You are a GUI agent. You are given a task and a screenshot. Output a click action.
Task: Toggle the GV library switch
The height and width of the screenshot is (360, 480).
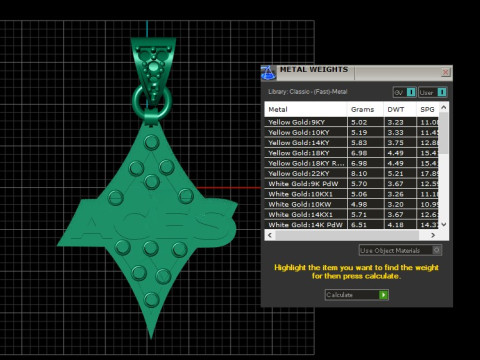pos(411,92)
